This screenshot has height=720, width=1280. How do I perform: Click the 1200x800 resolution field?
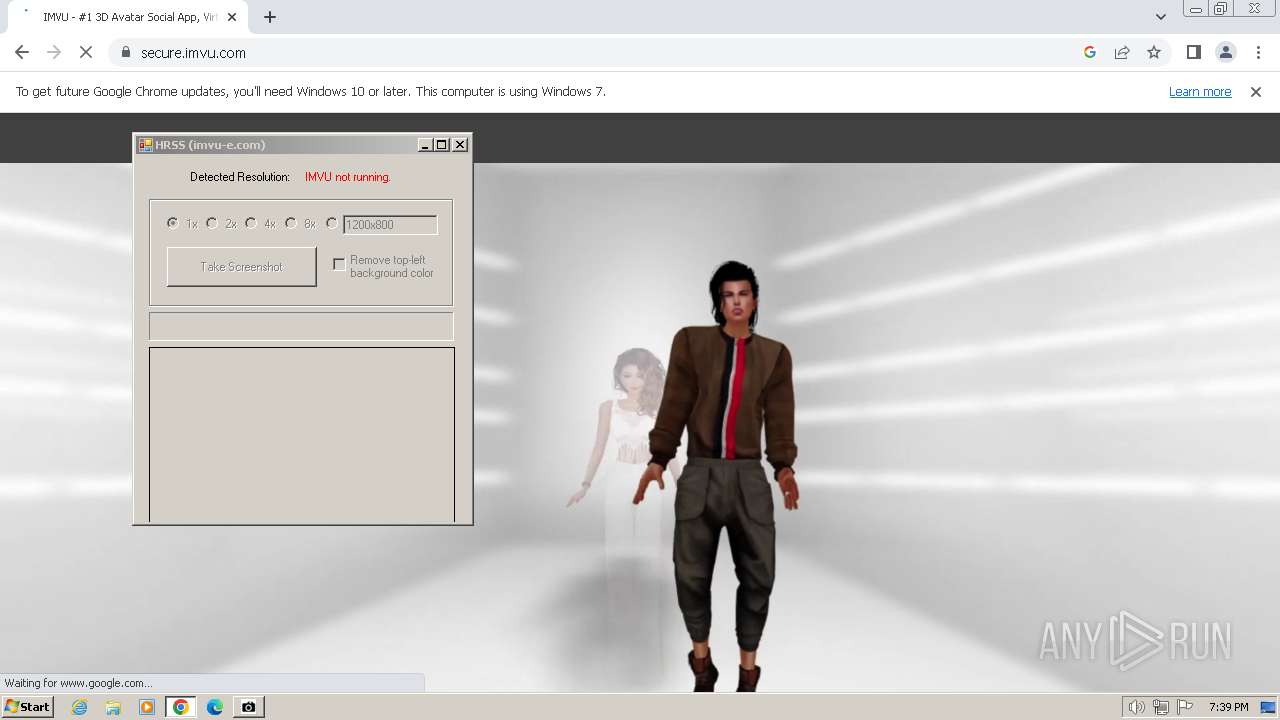pos(390,225)
